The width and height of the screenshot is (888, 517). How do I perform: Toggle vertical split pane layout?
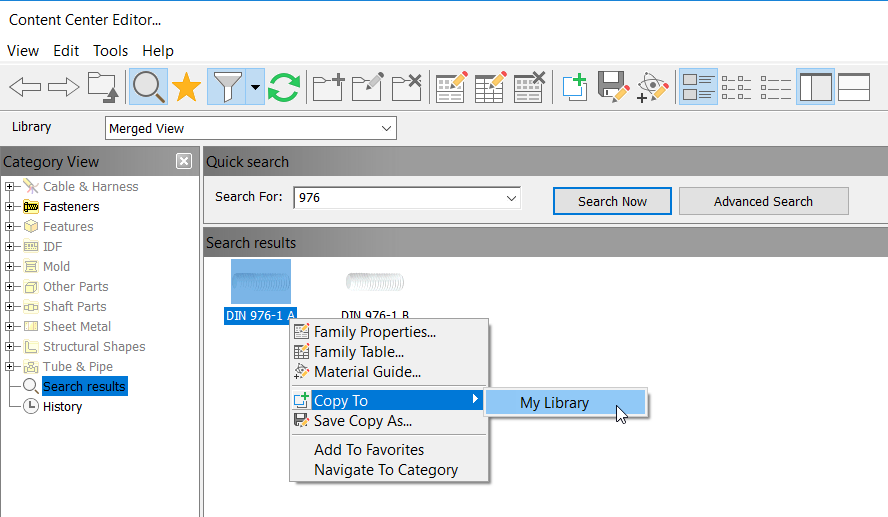coord(815,87)
